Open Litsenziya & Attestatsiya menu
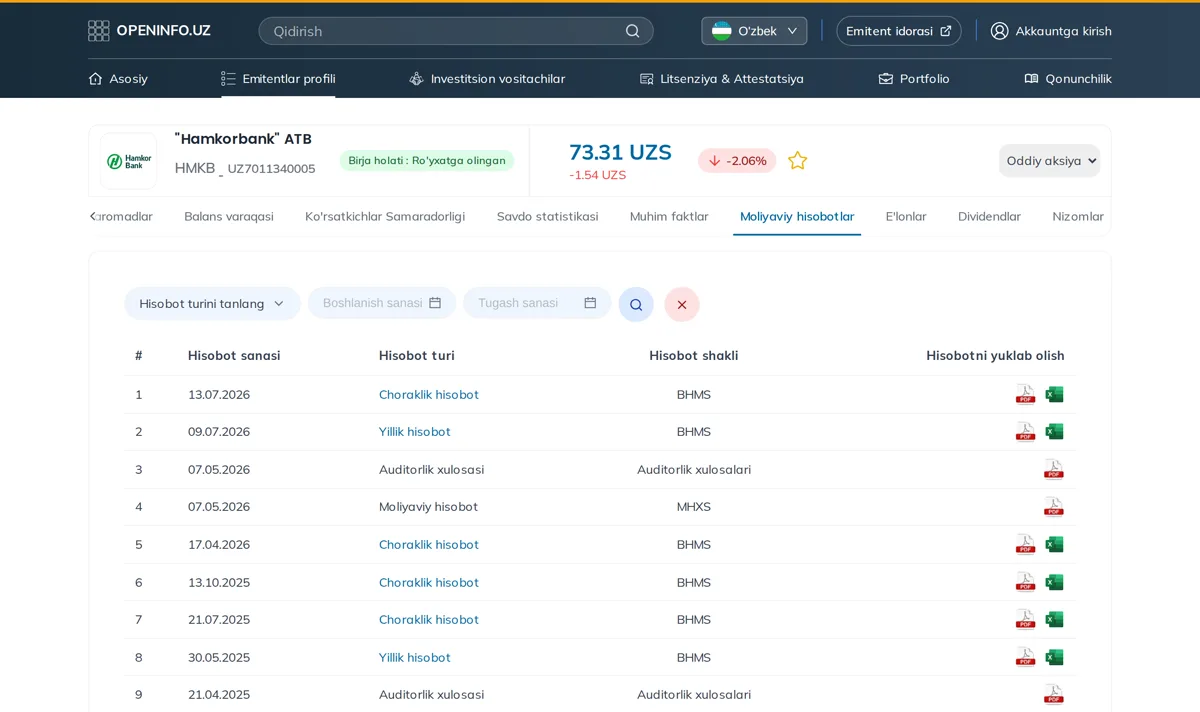This screenshot has width=1200, height=712. point(721,78)
